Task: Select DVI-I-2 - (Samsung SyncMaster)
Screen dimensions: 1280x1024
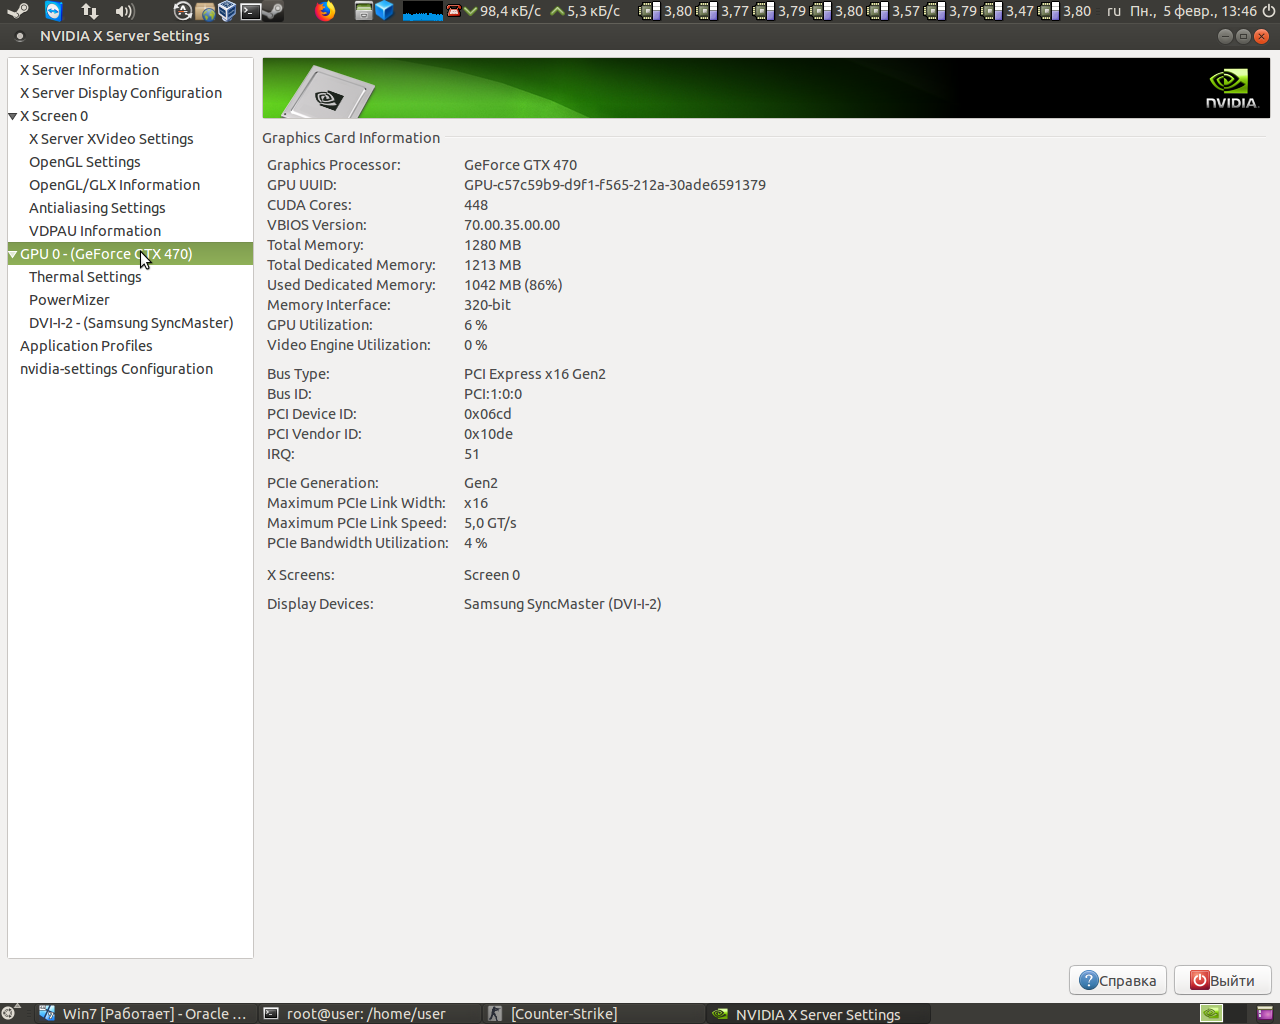Action: 131,323
